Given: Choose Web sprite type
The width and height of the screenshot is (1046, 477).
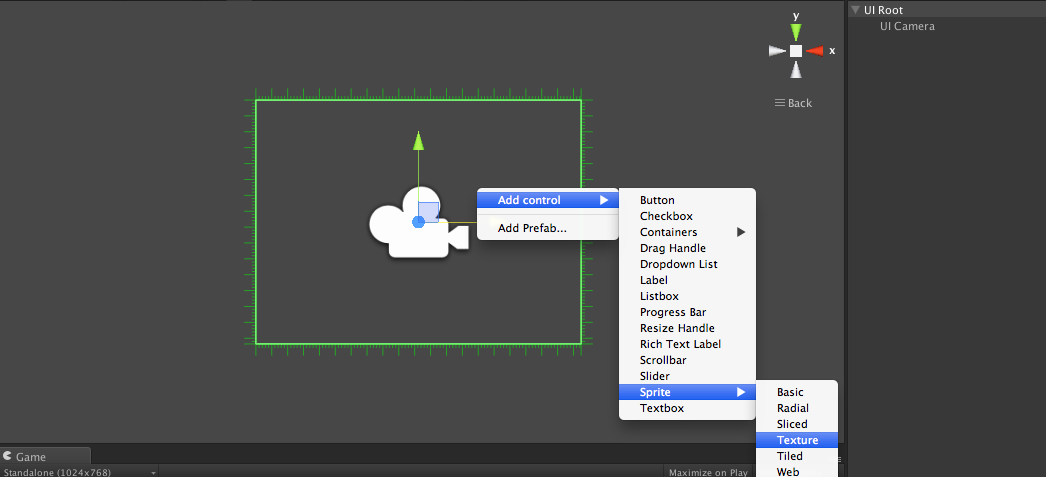Looking at the screenshot, I should point(797,471).
